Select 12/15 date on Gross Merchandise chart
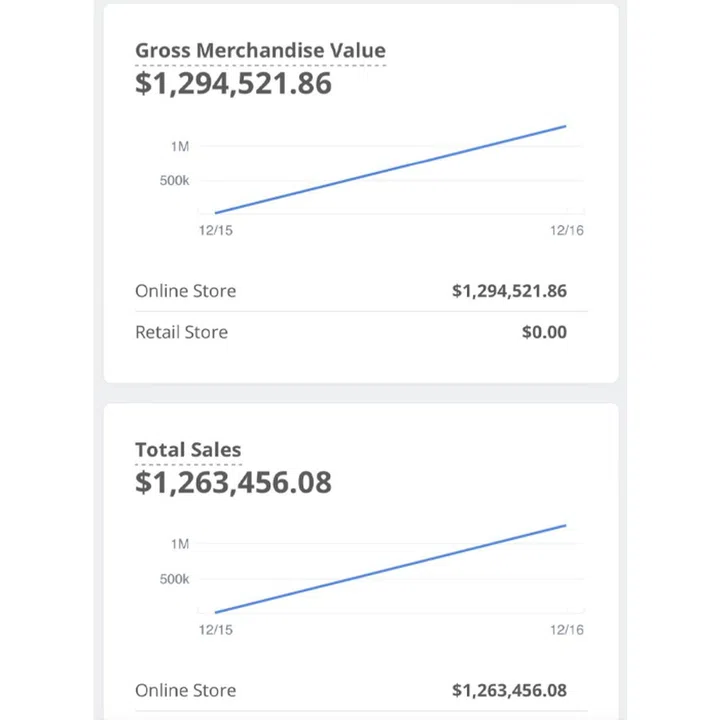 [x=215, y=231]
